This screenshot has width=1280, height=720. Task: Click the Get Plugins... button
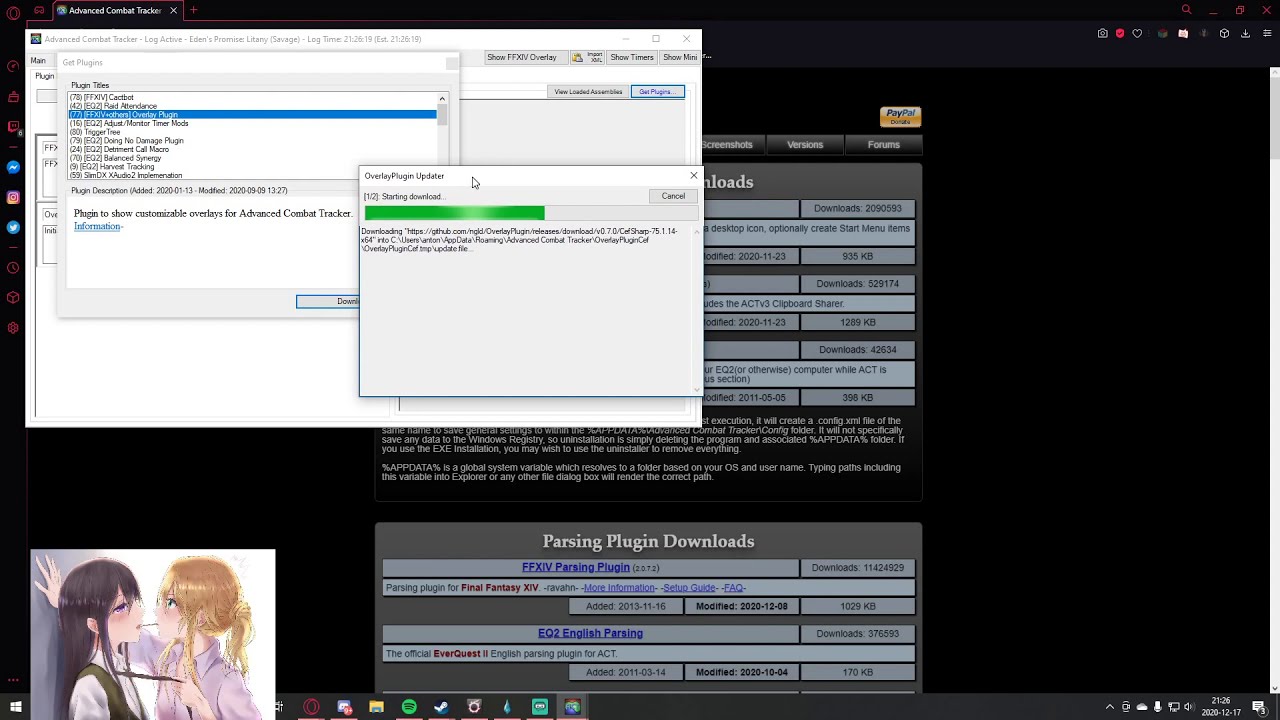click(657, 92)
